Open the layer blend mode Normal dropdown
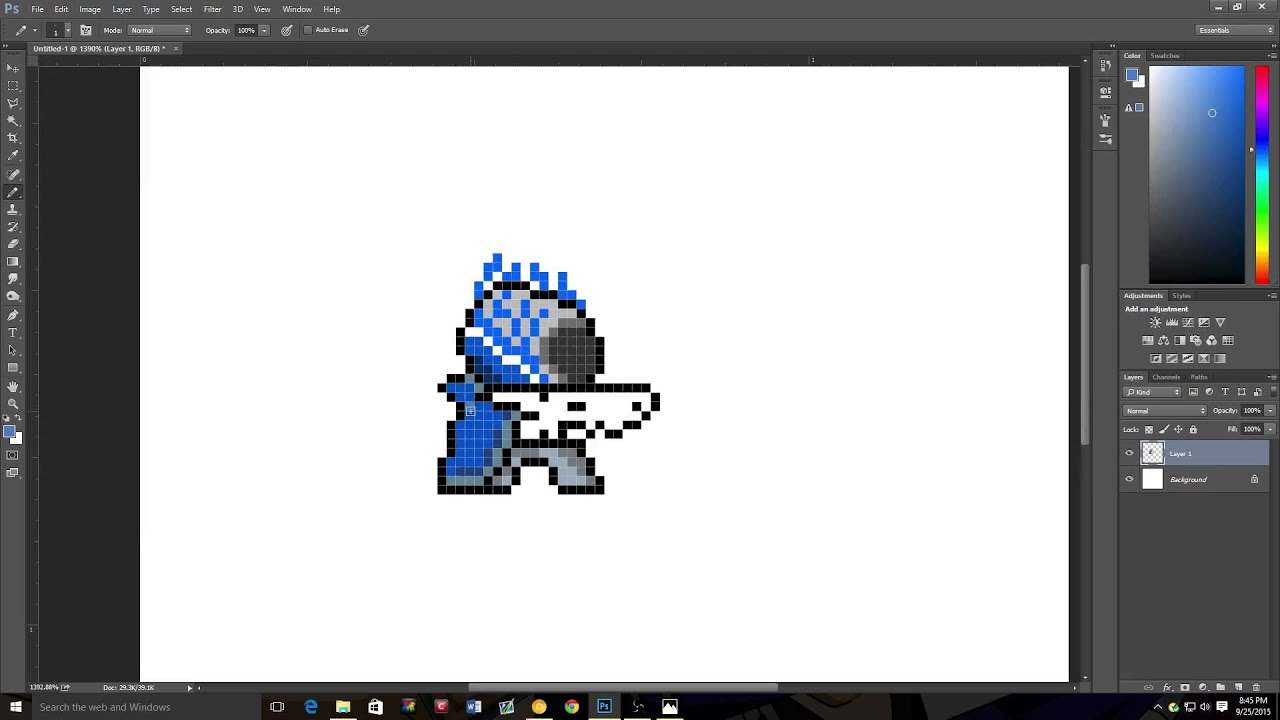The image size is (1280, 720). pos(1165,411)
